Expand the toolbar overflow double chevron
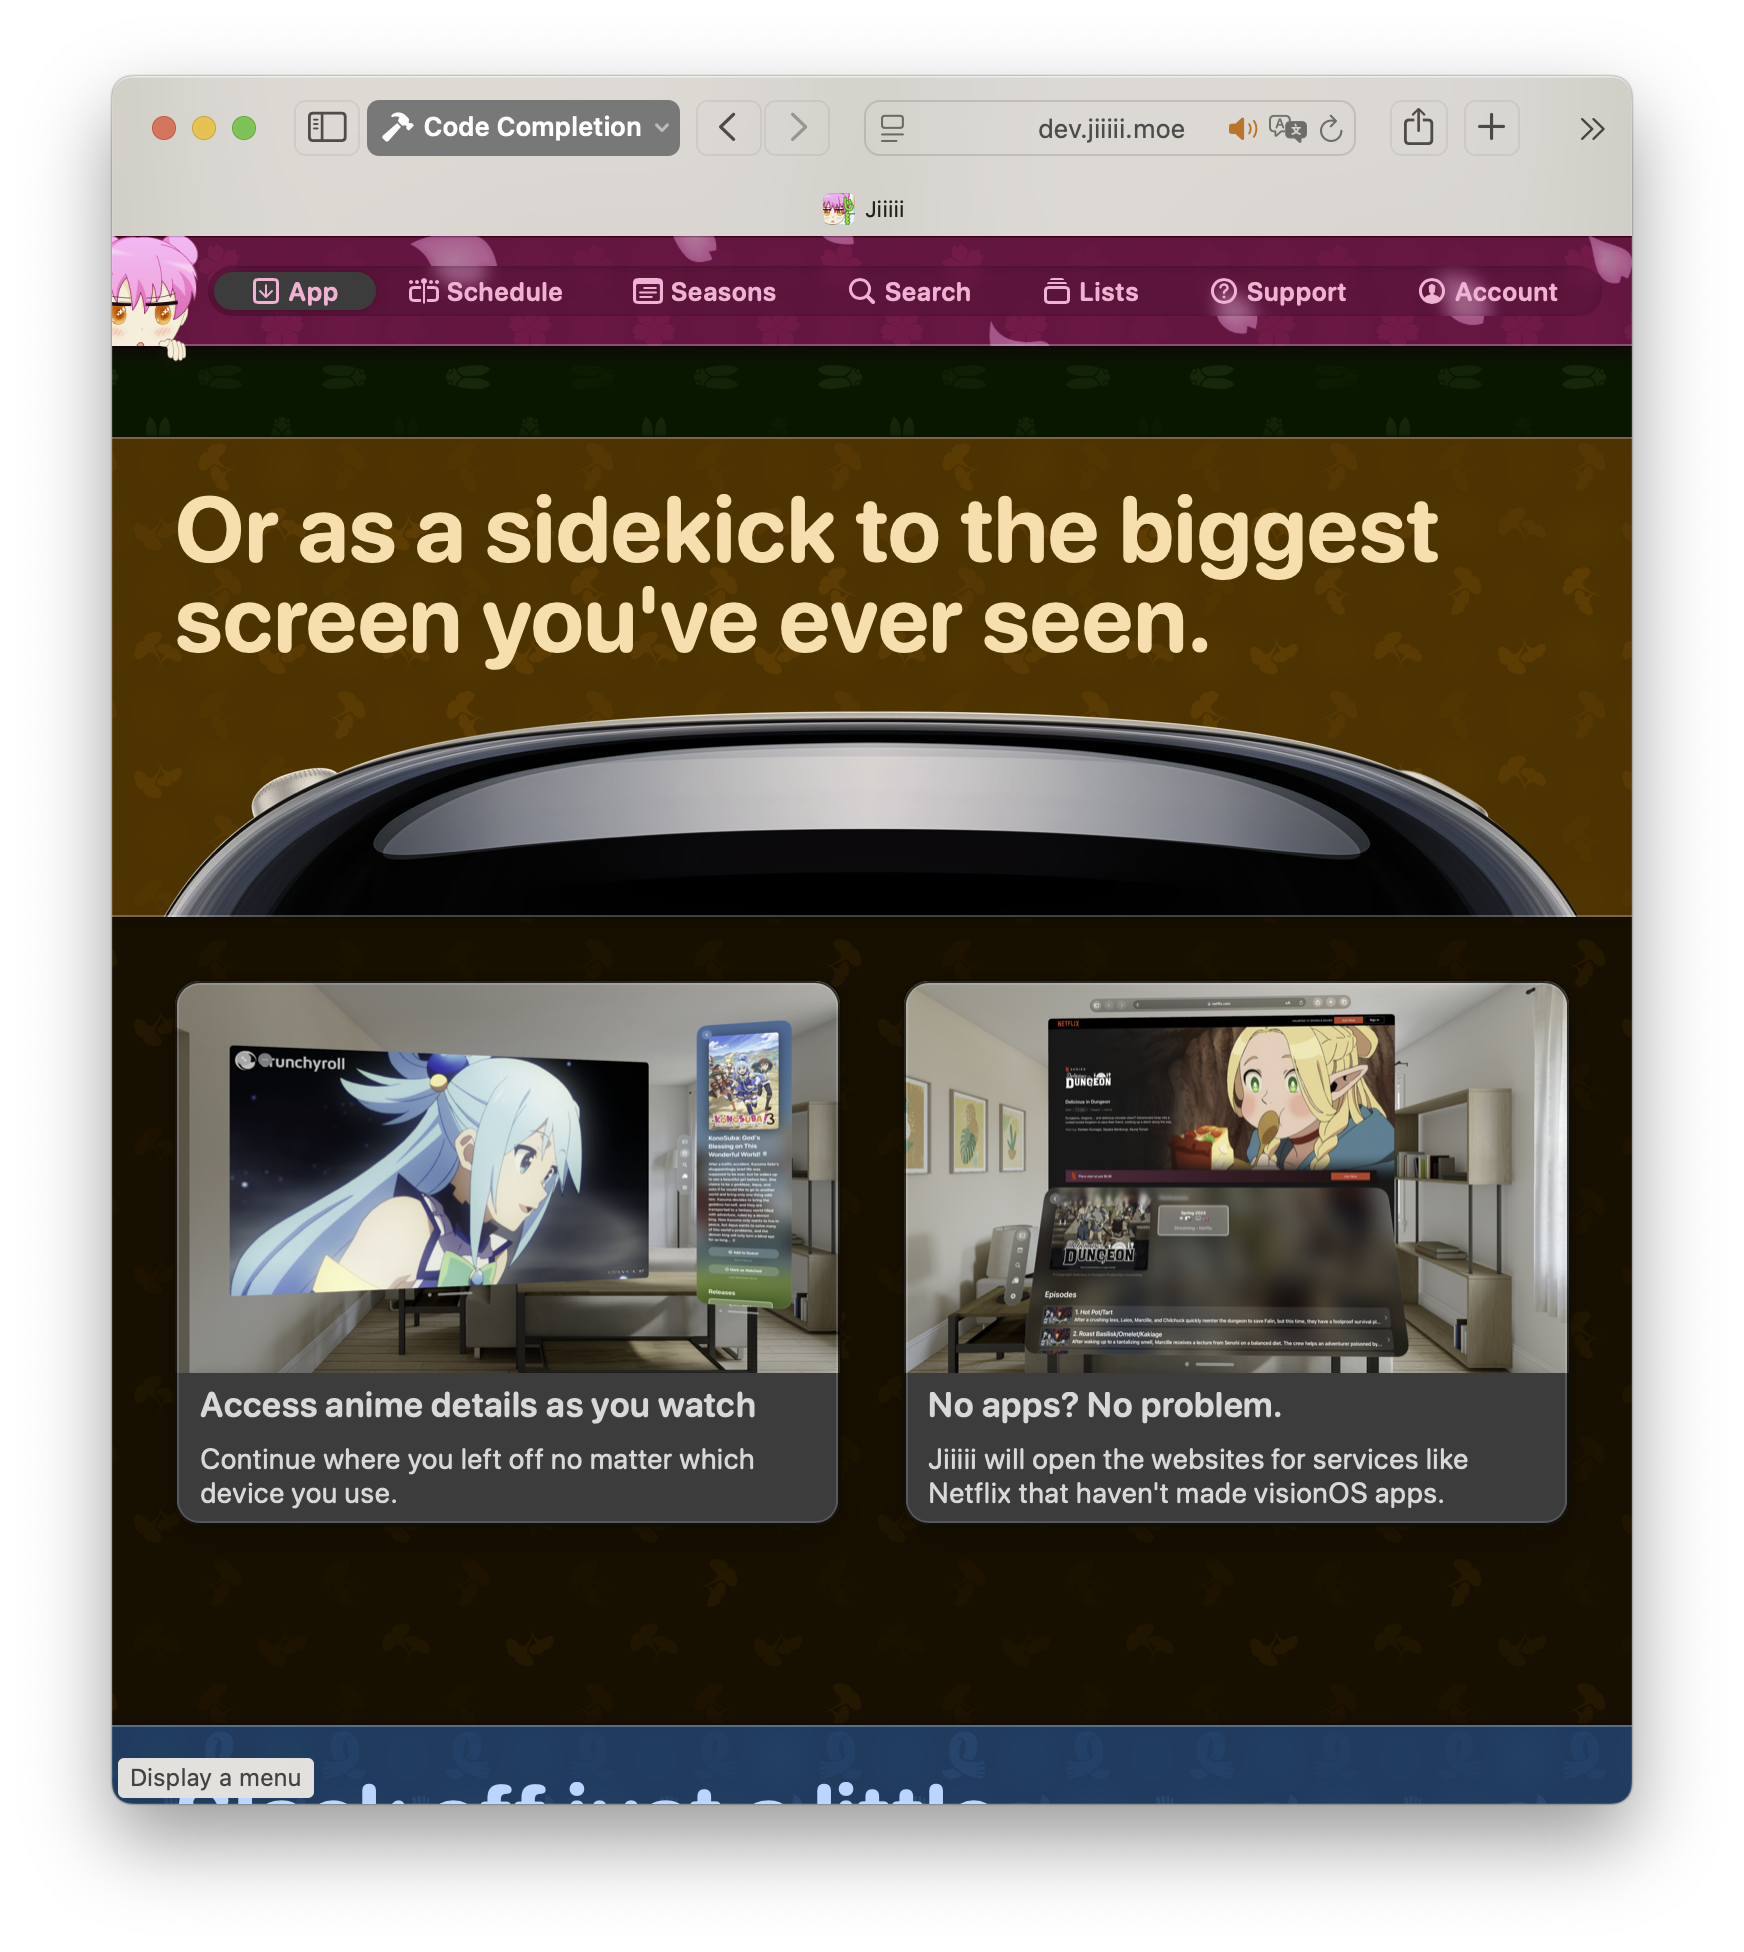The width and height of the screenshot is (1744, 1952). 1592,128
